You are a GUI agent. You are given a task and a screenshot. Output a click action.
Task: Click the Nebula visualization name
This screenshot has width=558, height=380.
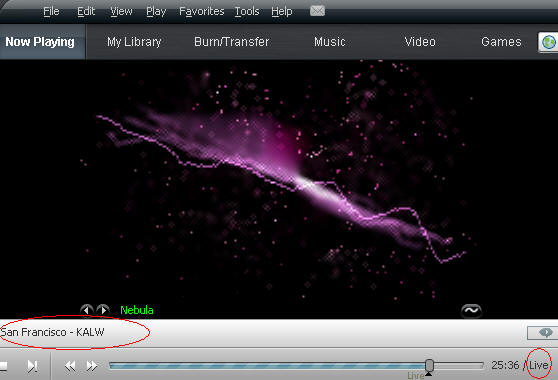(x=137, y=310)
